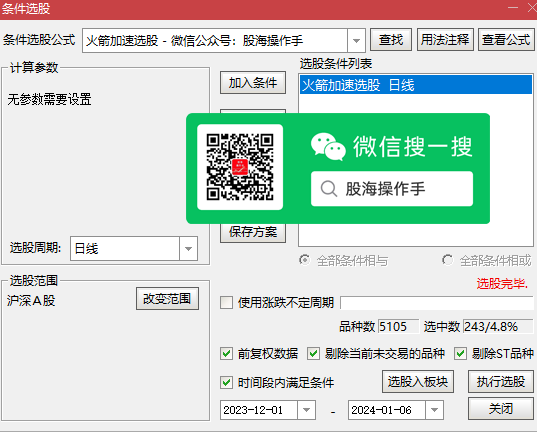The image size is (537, 432).
Task: Toggle 时间段内满足条件 checkbox
Action: tap(226, 382)
